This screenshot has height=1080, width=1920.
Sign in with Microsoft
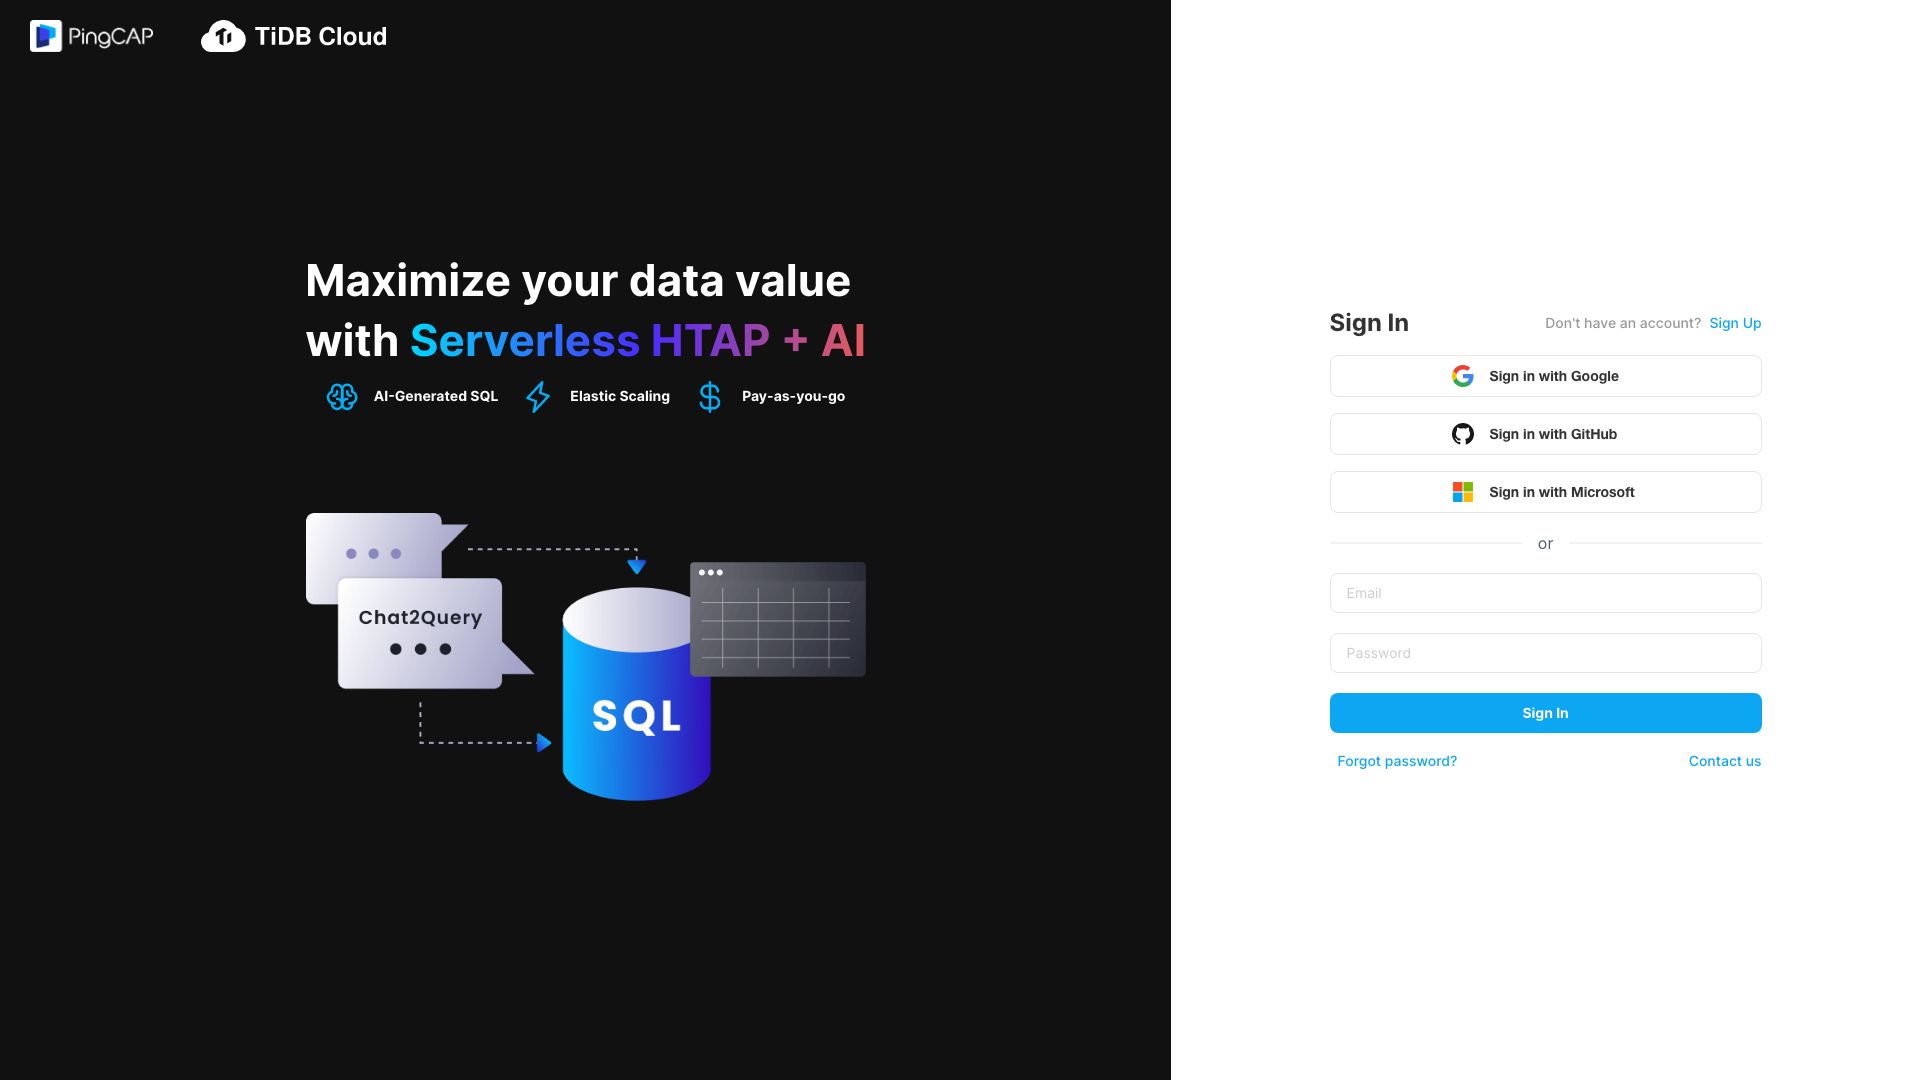tap(1545, 492)
